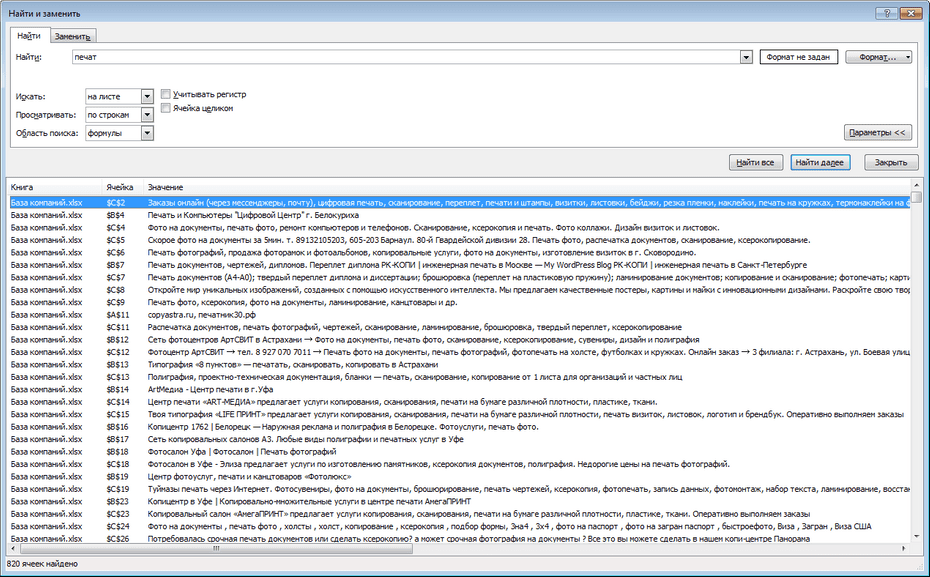
Task: Switch to the Найти tab
Action: [29, 36]
